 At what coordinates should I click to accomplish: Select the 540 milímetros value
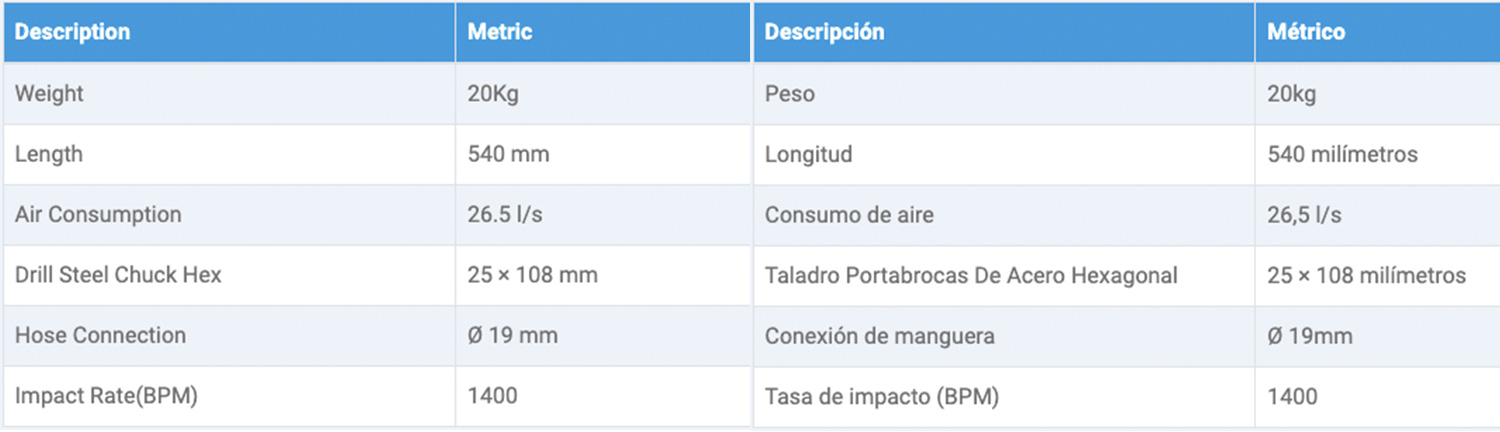pyautogui.click(x=1342, y=155)
